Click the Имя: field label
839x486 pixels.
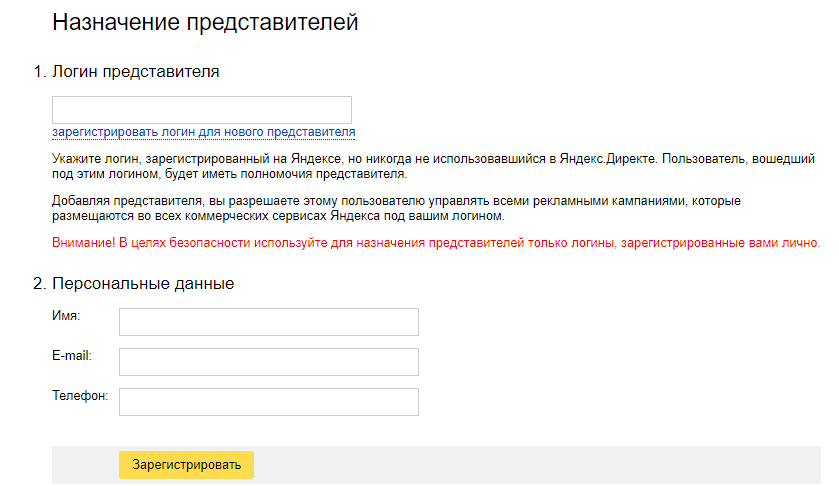tap(66, 316)
